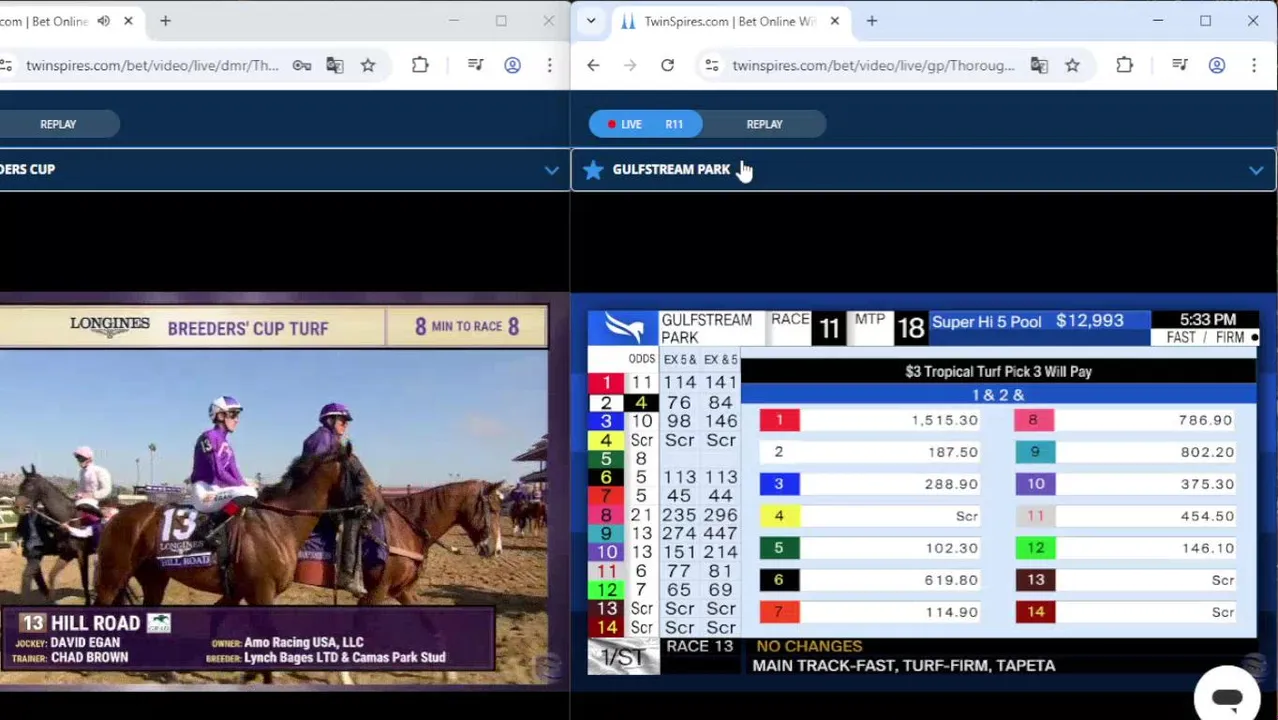
Task: View site information in left window address bar
Action: point(6,66)
